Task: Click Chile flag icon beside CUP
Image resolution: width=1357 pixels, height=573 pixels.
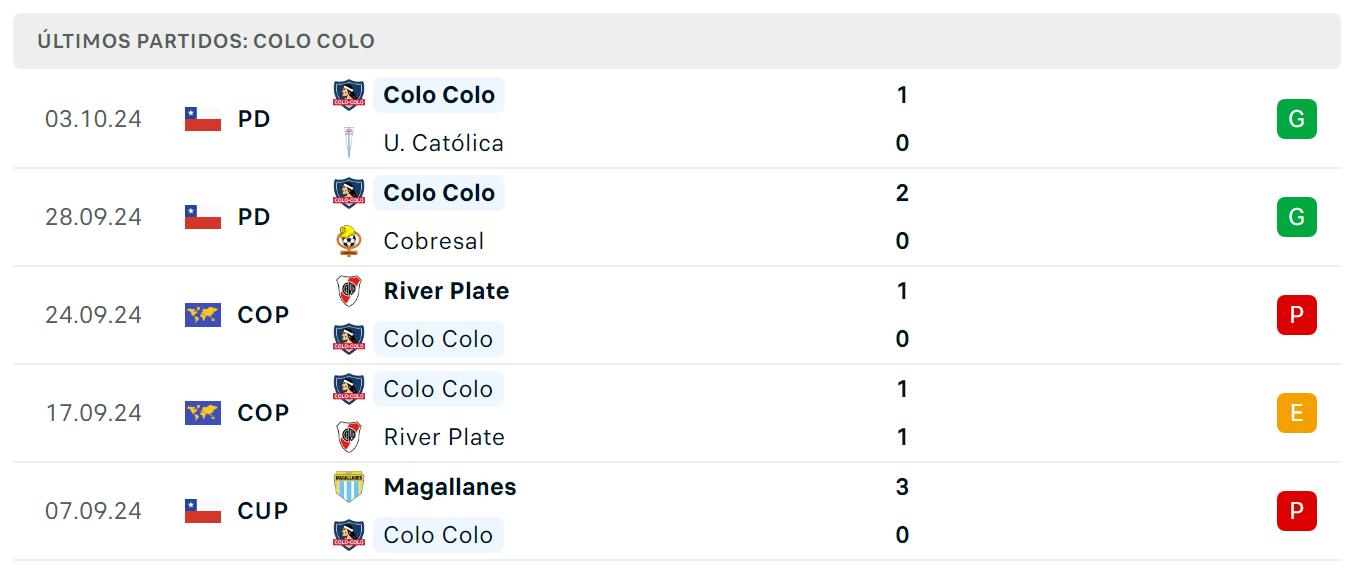Action: 203,511
